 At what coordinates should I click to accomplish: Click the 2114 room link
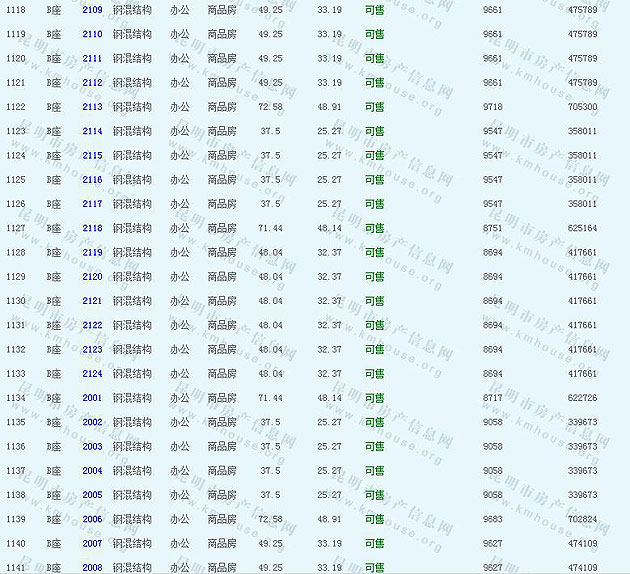coord(92,131)
